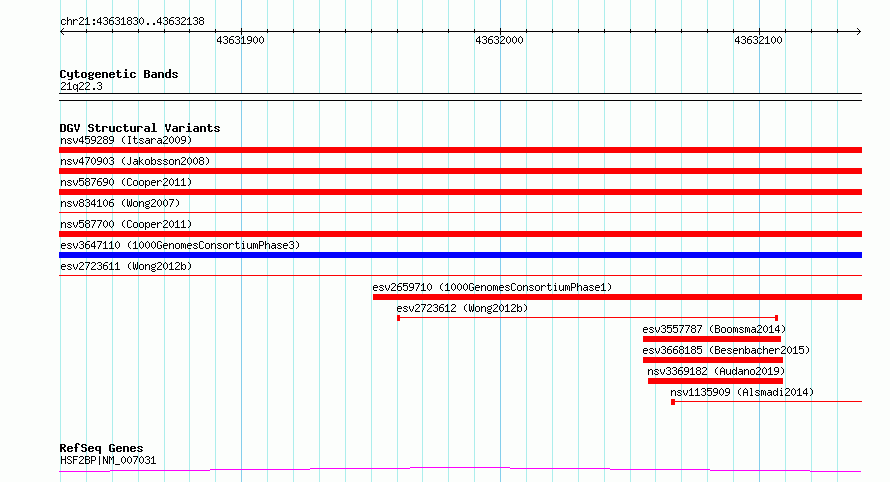The image size is (890, 482).
Task: Open nsv1135909 (Alsmadi2014) variant
Action: [x=742, y=392]
